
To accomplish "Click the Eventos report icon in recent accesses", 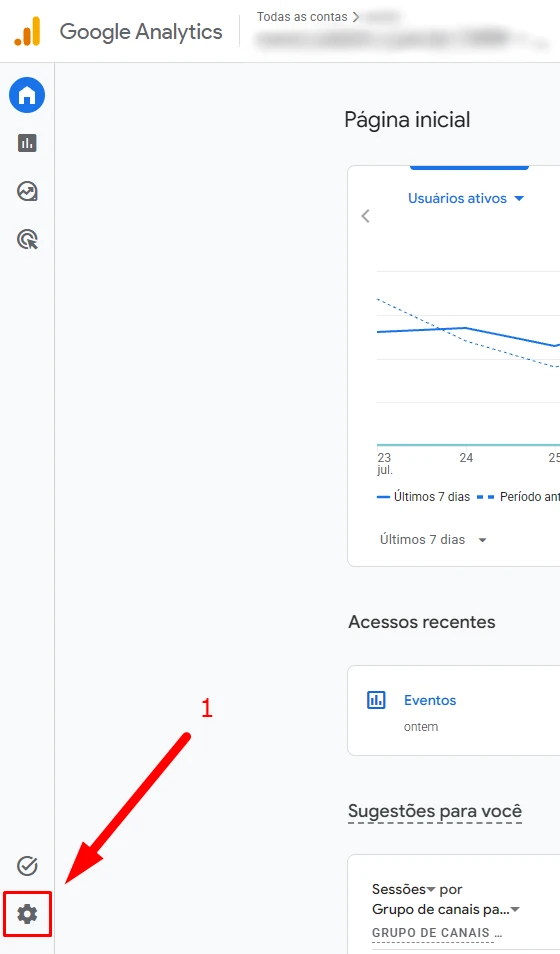I will 376,700.
